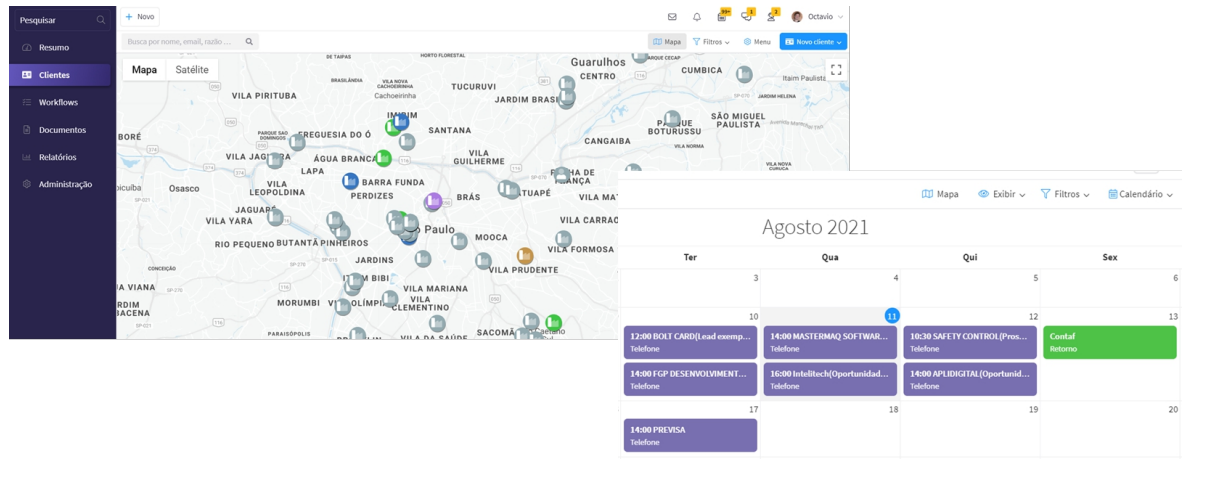Open calendar icon with 99+ badge
This screenshot has width=1205, height=478.
[x=722, y=17]
